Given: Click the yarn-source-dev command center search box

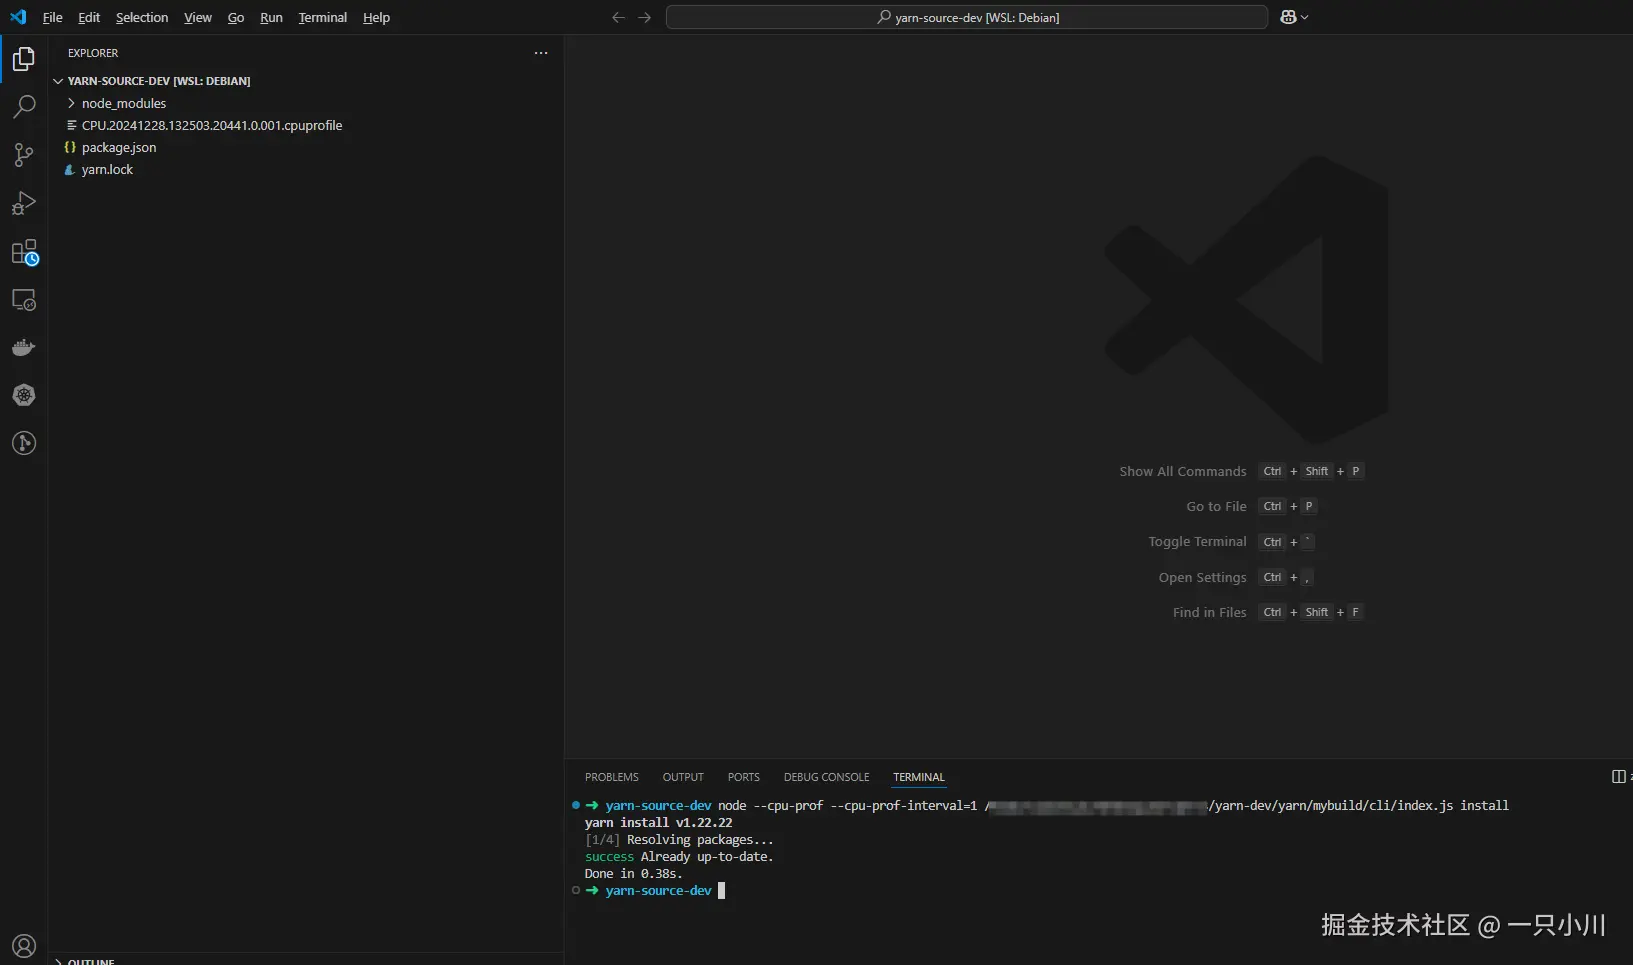Looking at the screenshot, I should (967, 17).
